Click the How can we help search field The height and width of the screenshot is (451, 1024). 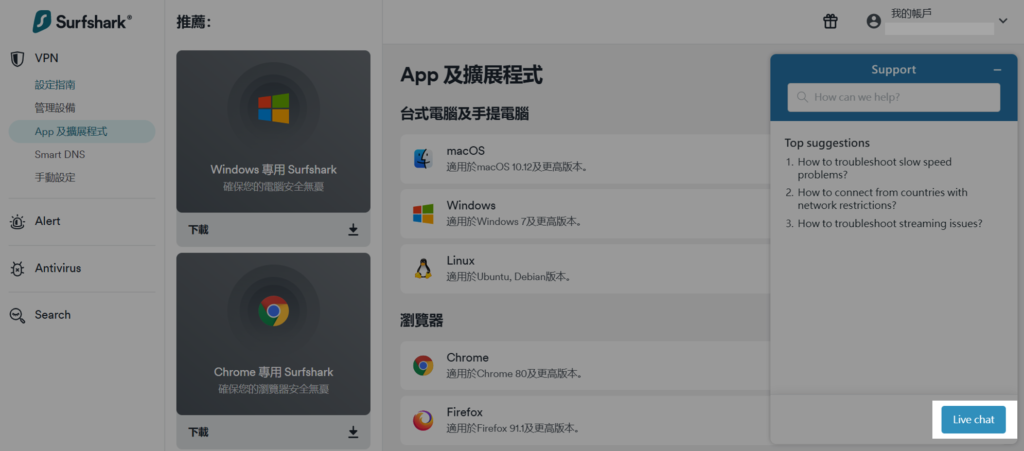pyautogui.click(x=893, y=97)
